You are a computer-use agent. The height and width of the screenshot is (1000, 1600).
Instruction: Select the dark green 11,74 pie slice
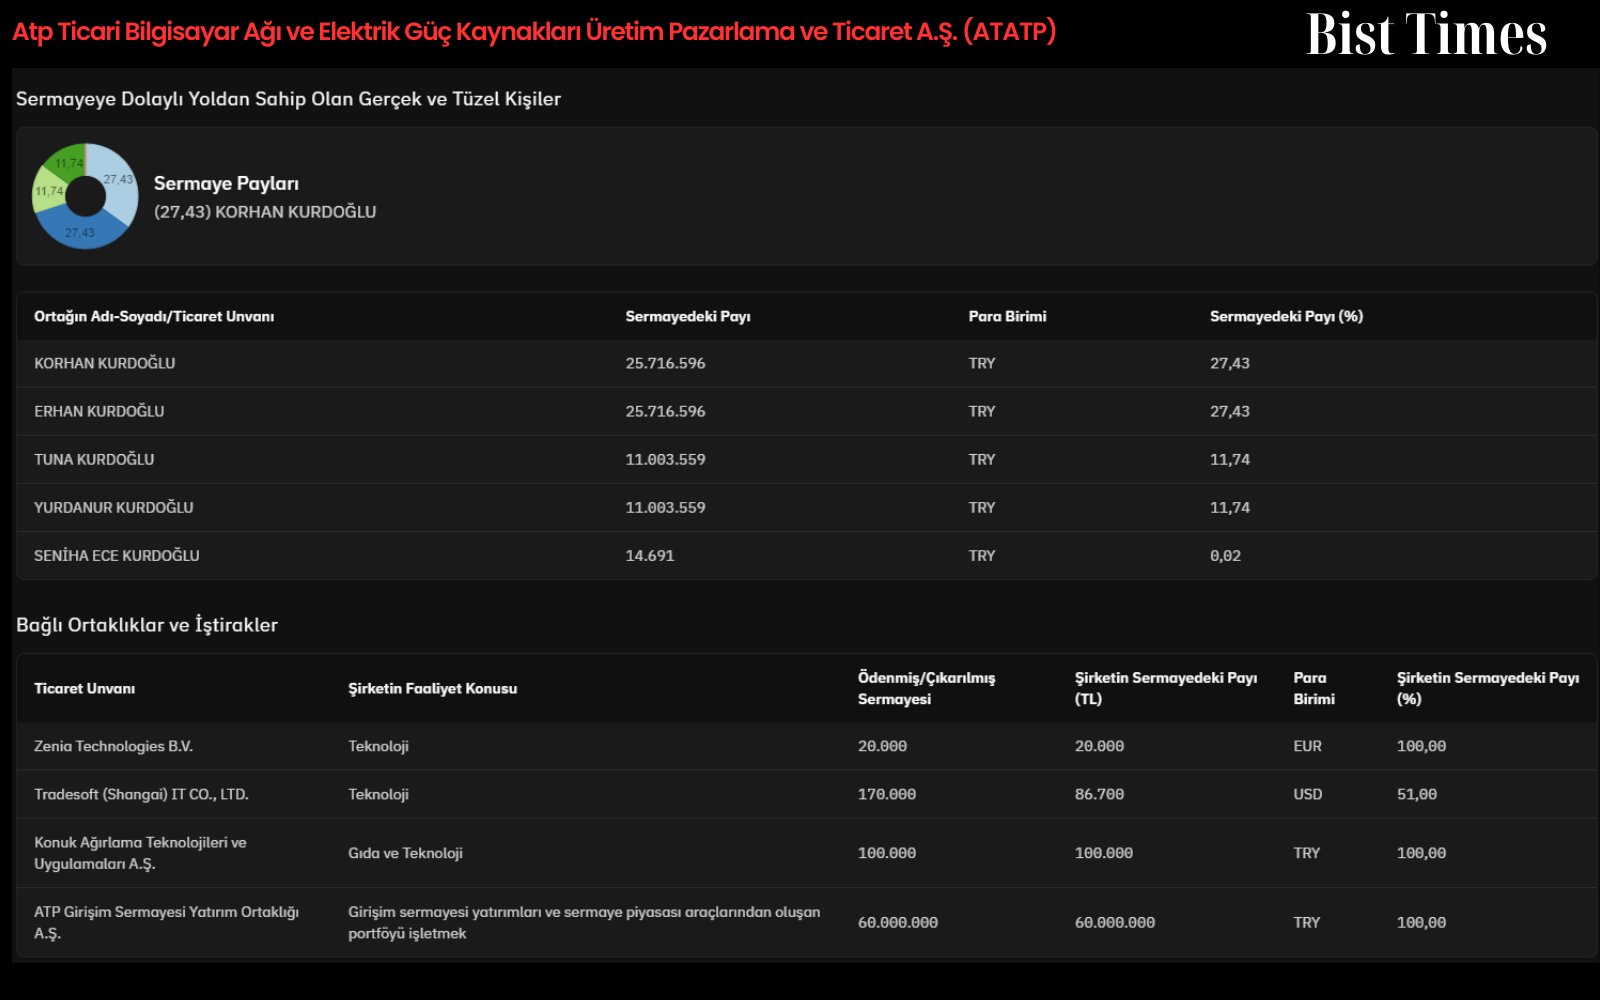(68, 162)
